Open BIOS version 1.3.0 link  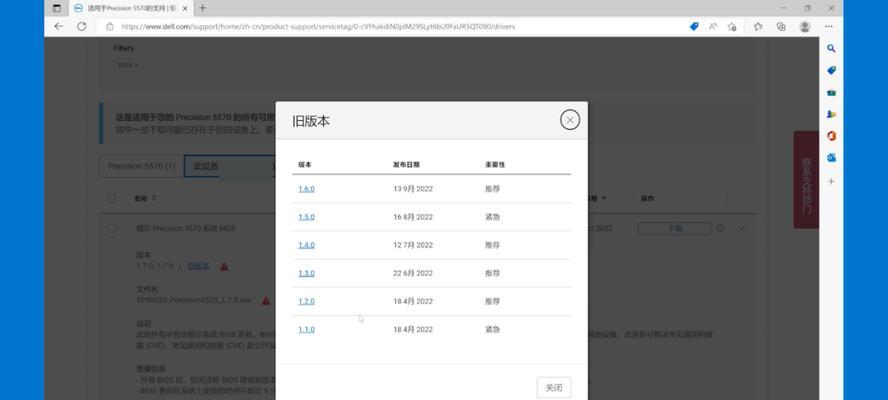[306, 273]
